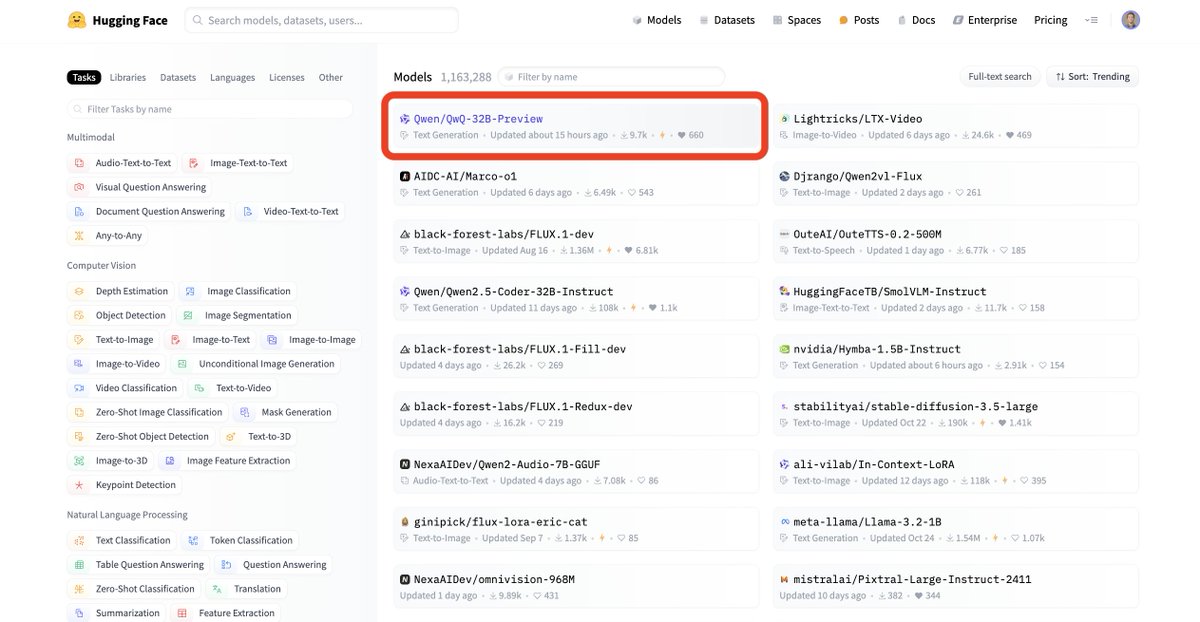Click the Image Classification task icon
This screenshot has width=1200, height=622.
click(191, 292)
